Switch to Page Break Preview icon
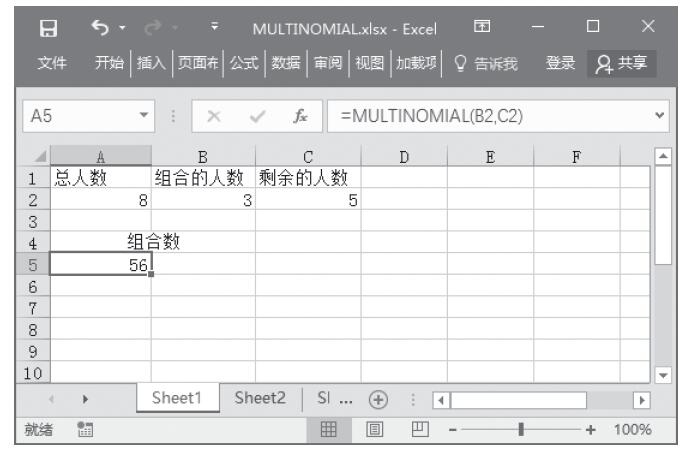The height and width of the screenshot is (450, 684). pyautogui.click(x=419, y=430)
